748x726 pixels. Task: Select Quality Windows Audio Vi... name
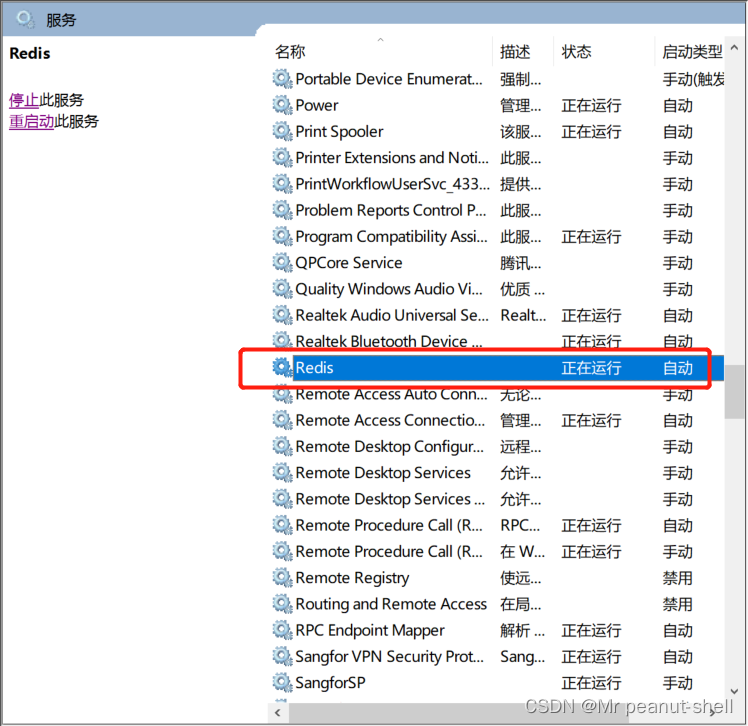coord(389,289)
